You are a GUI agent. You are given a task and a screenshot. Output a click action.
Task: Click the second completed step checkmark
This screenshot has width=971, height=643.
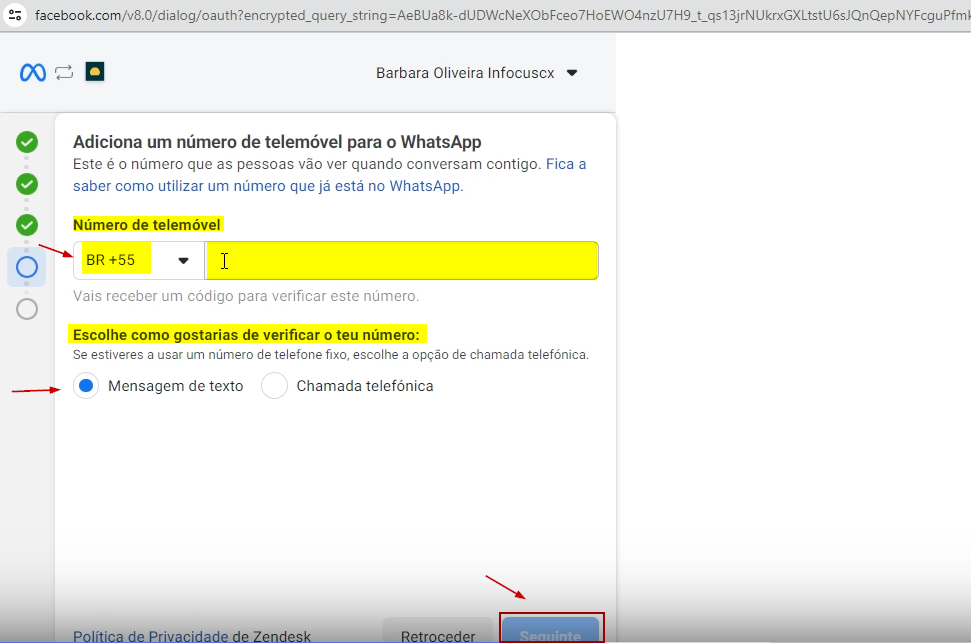click(x=27, y=184)
